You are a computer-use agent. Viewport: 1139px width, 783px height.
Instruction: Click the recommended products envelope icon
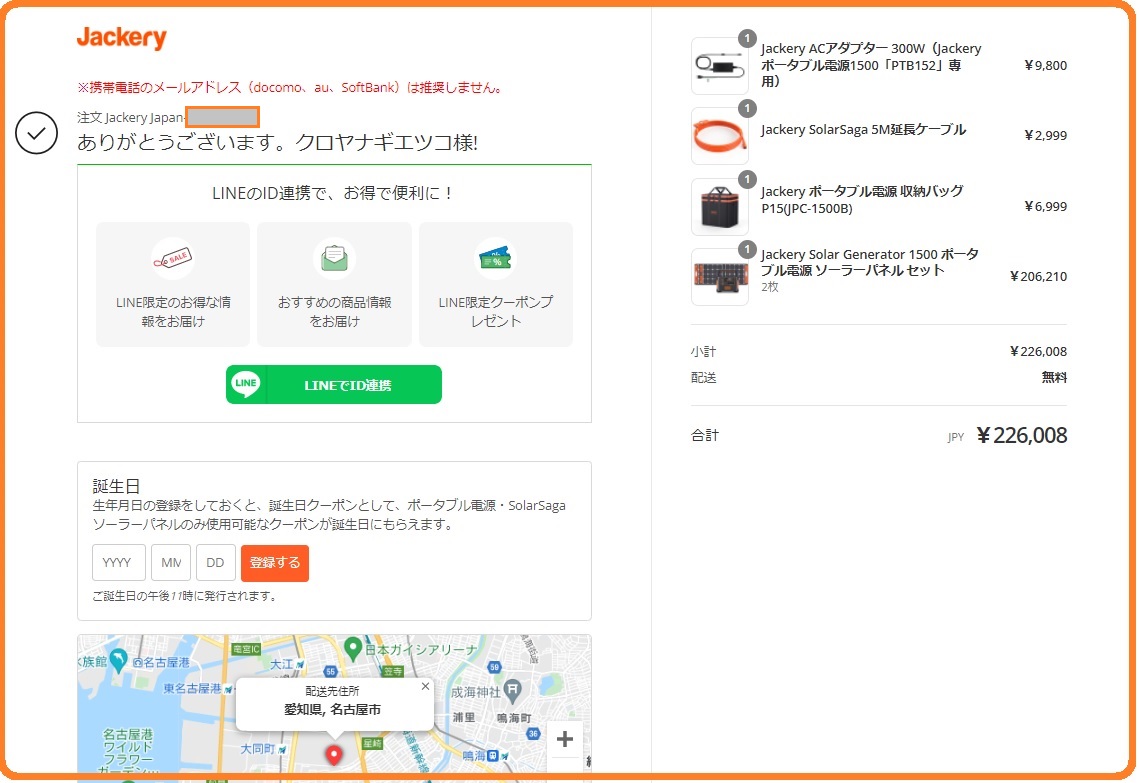(x=334, y=259)
